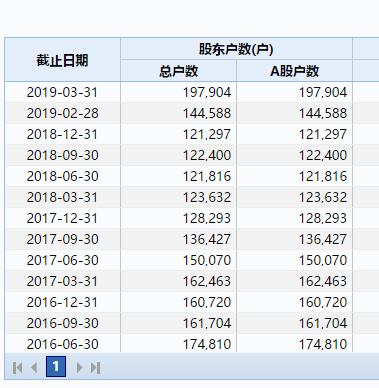Select page number 1 in pager
This screenshot has width=379, height=388.
click(x=56, y=367)
